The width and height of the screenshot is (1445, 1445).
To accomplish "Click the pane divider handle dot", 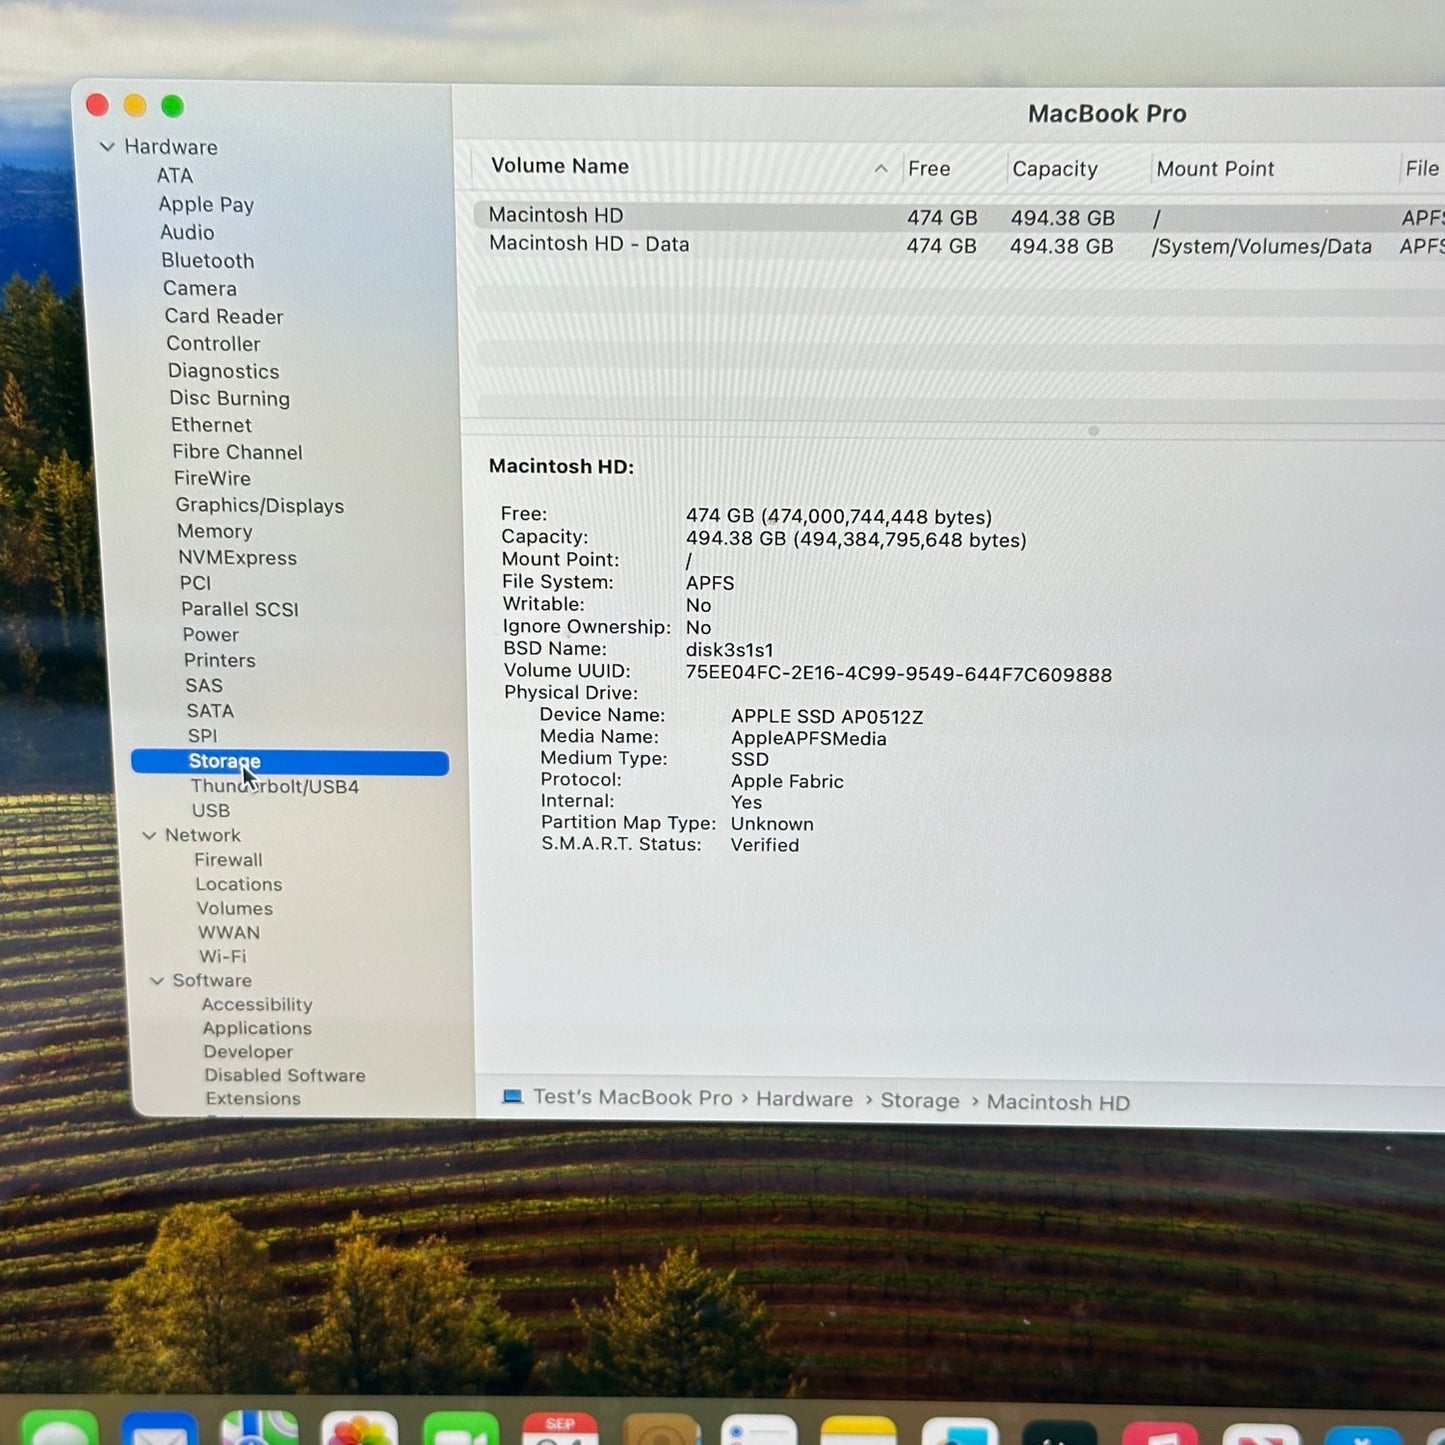I will (x=1093, y=431).
